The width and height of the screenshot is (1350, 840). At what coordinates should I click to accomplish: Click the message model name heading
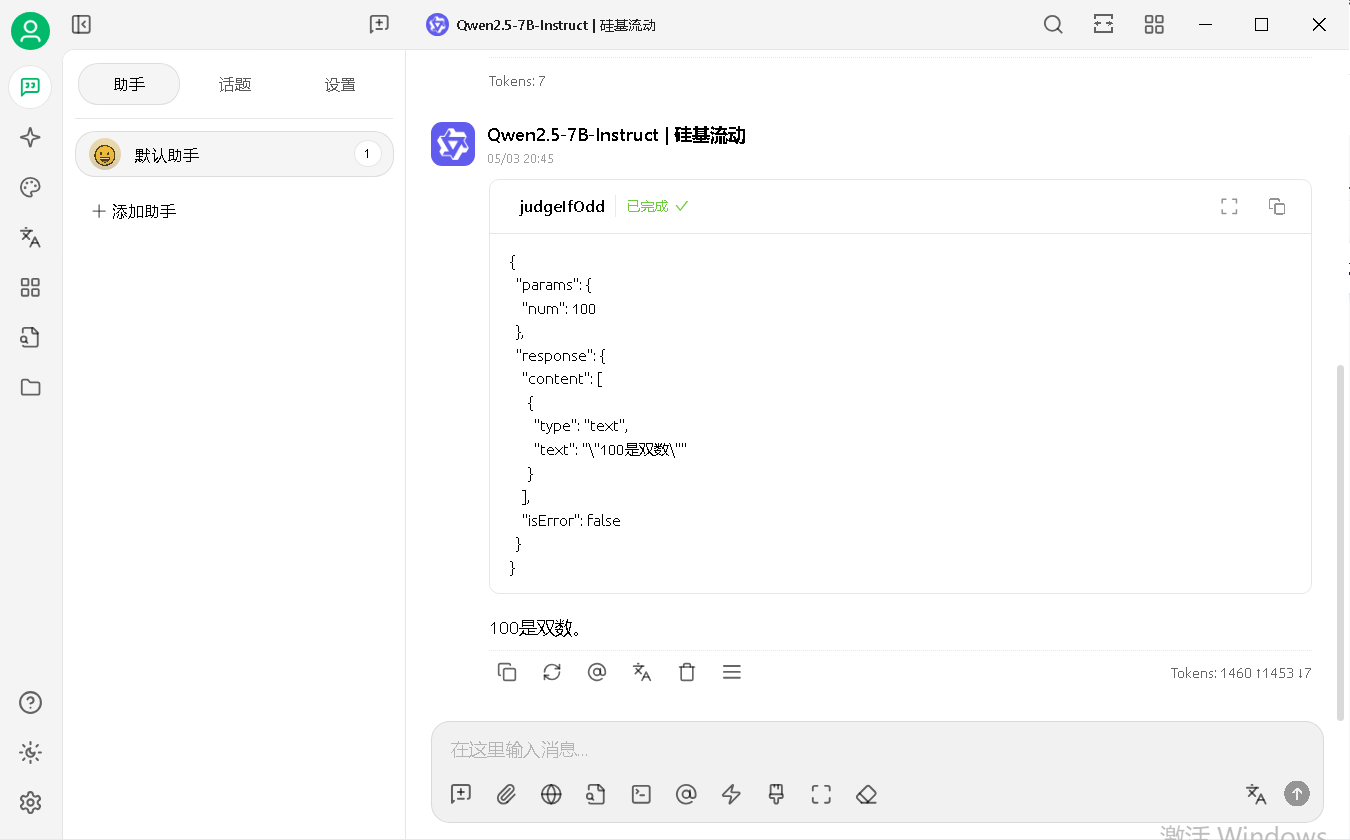tap(616, 135)
